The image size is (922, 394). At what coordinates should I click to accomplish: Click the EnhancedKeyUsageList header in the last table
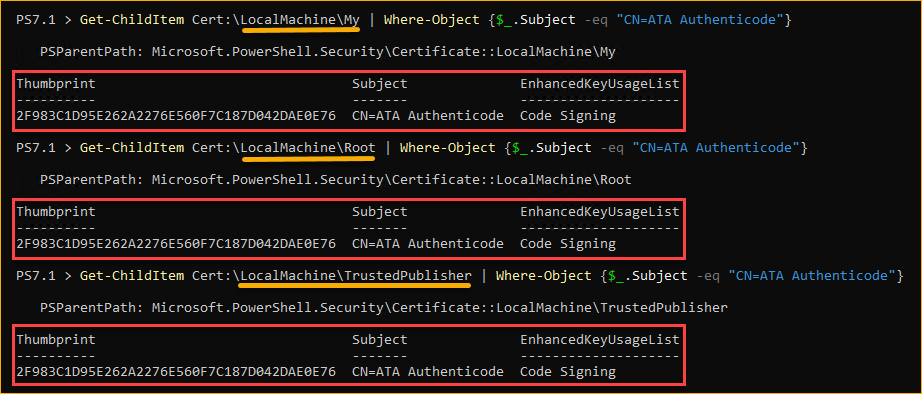600,339
